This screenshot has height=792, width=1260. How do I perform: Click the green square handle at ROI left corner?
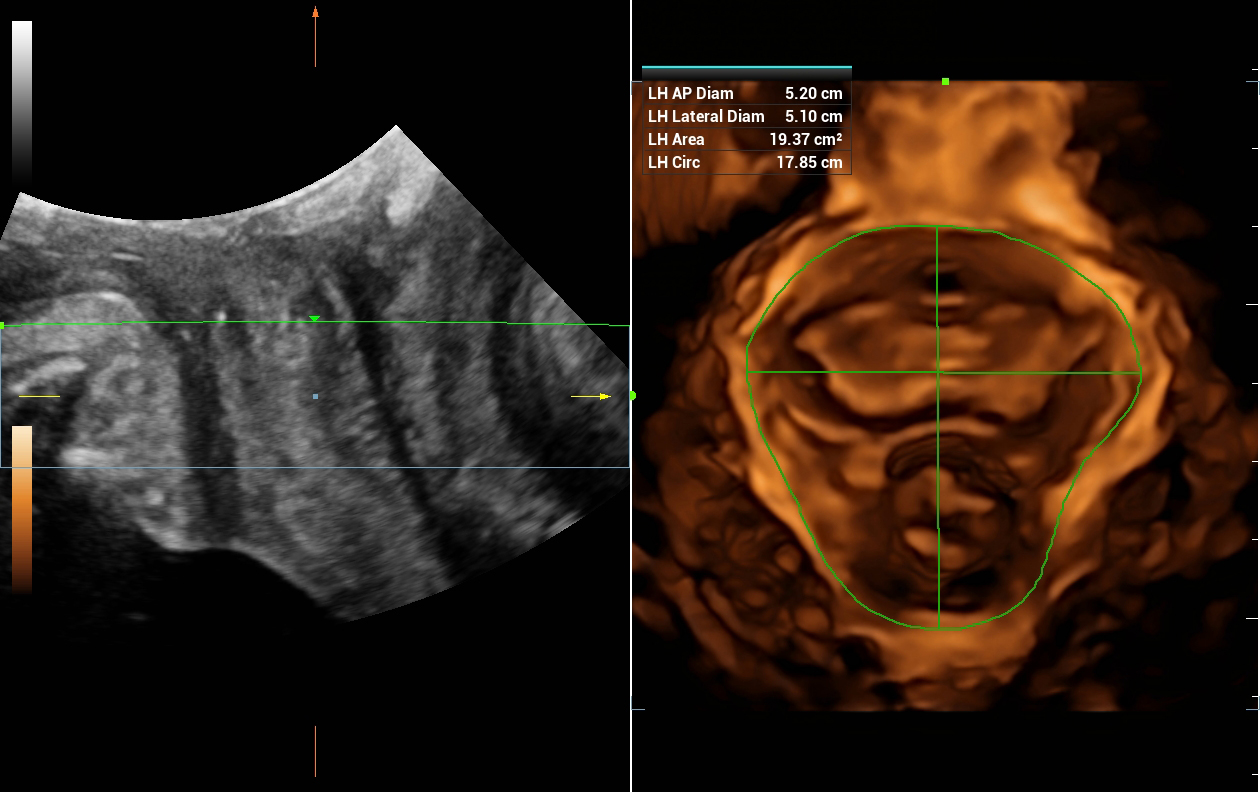coord(2,325)
